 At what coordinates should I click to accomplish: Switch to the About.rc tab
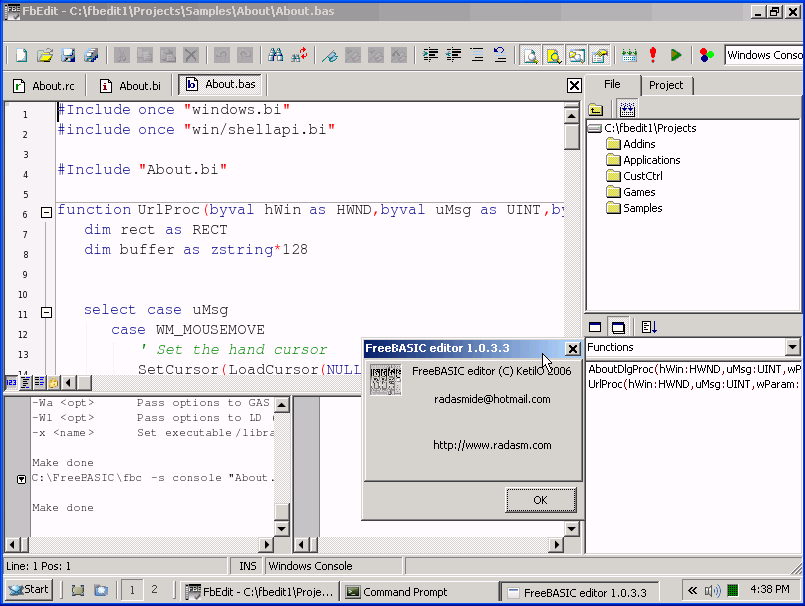click(44, 86)
